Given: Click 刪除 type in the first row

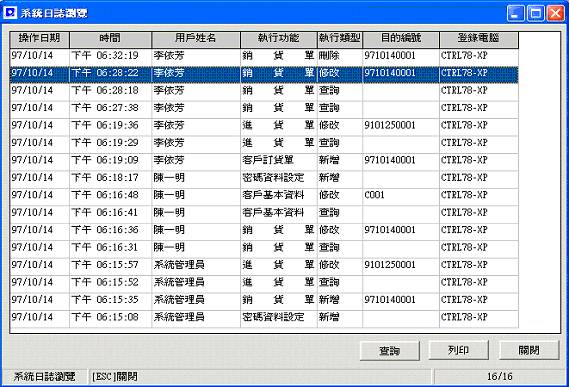Looking at the screenshot, I should [329, 56].
